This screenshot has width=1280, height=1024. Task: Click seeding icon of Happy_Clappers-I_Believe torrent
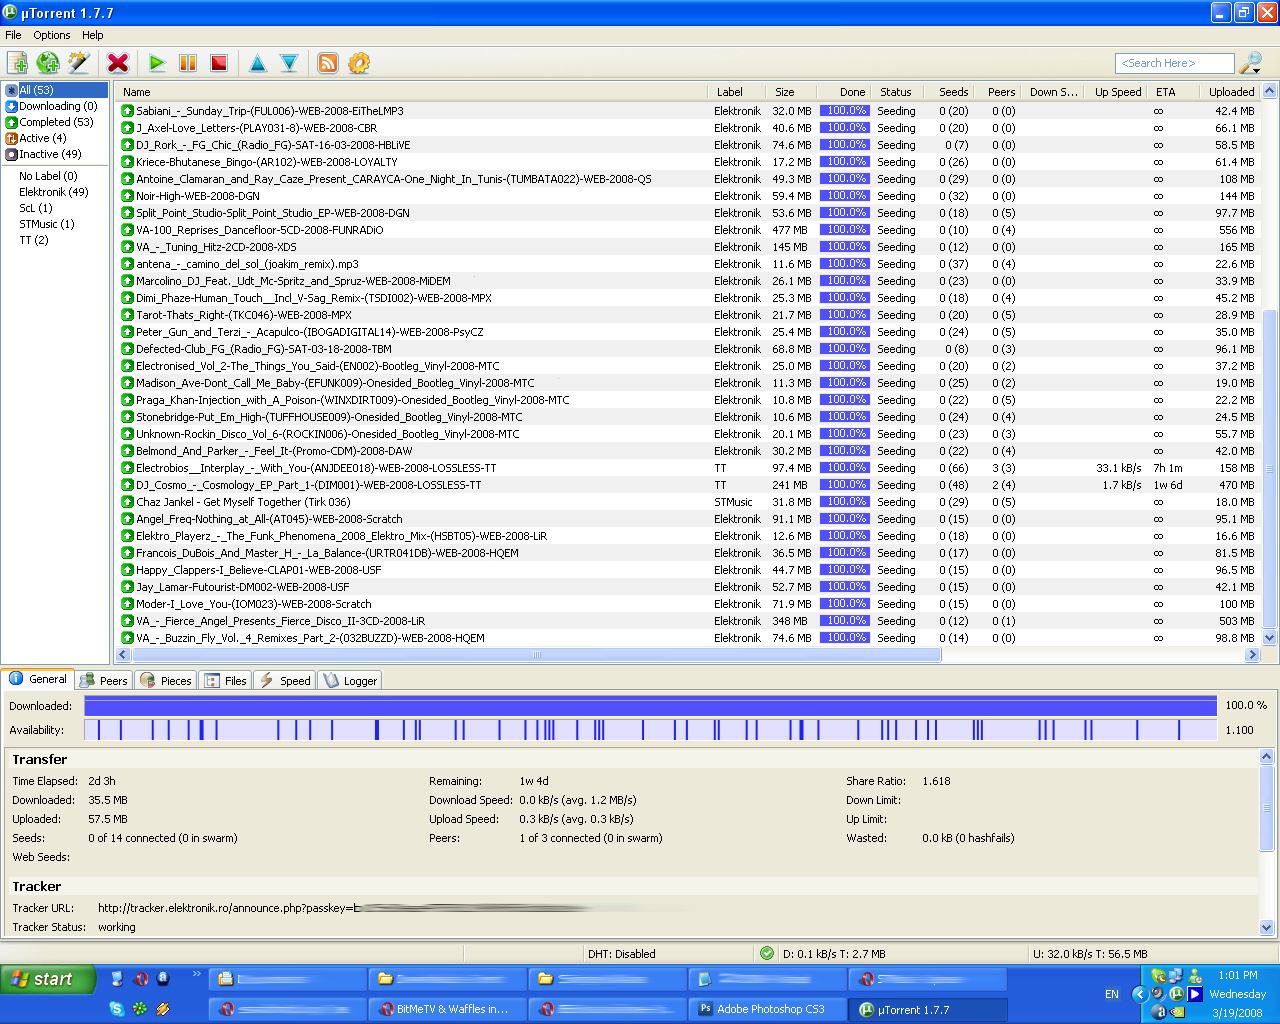[x=127, y=570]
